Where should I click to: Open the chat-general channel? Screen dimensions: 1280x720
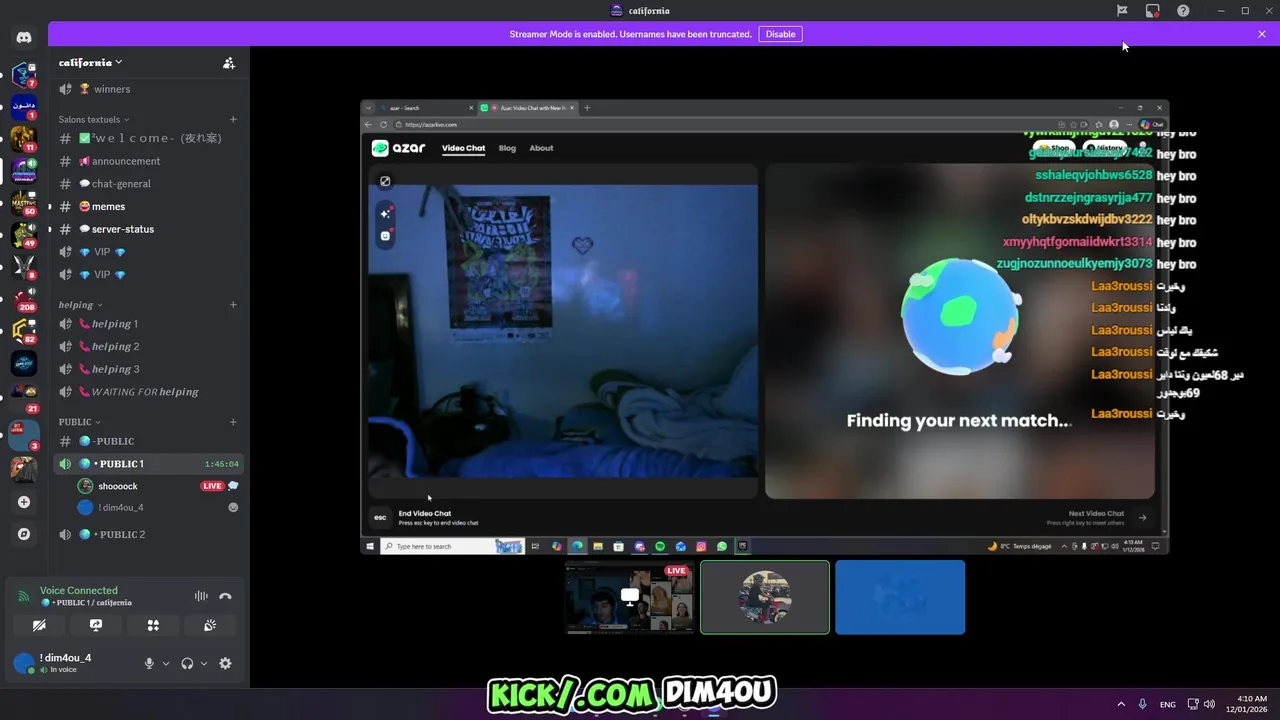(x=148, y=184)
